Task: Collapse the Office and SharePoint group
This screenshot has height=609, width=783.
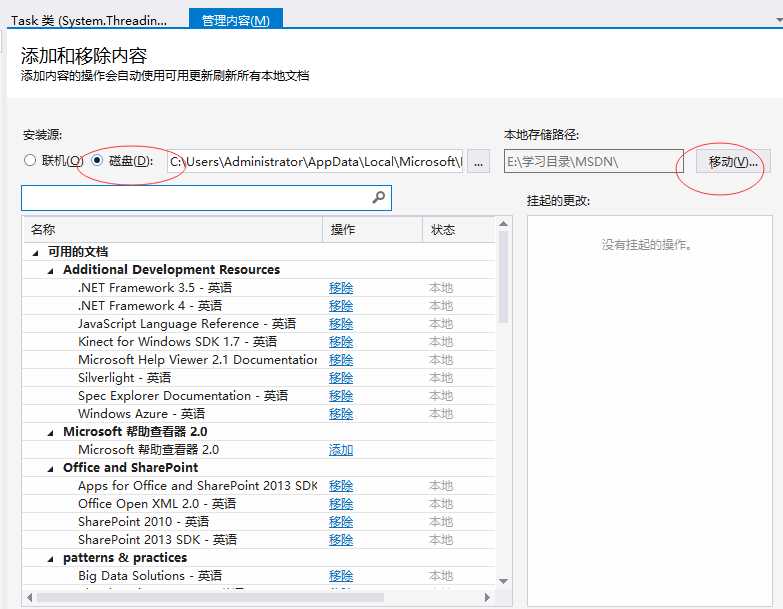Action: (50, 469)
